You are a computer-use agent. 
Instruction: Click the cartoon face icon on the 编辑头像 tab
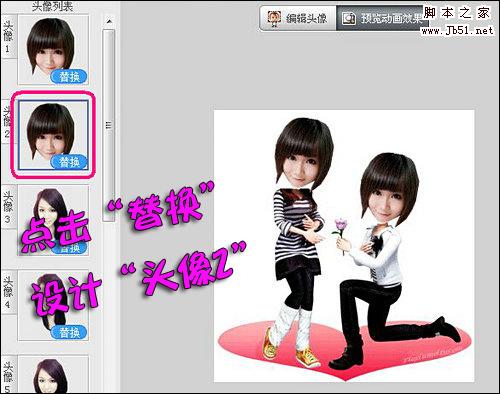pyautogui.click(x=274, y=18)
